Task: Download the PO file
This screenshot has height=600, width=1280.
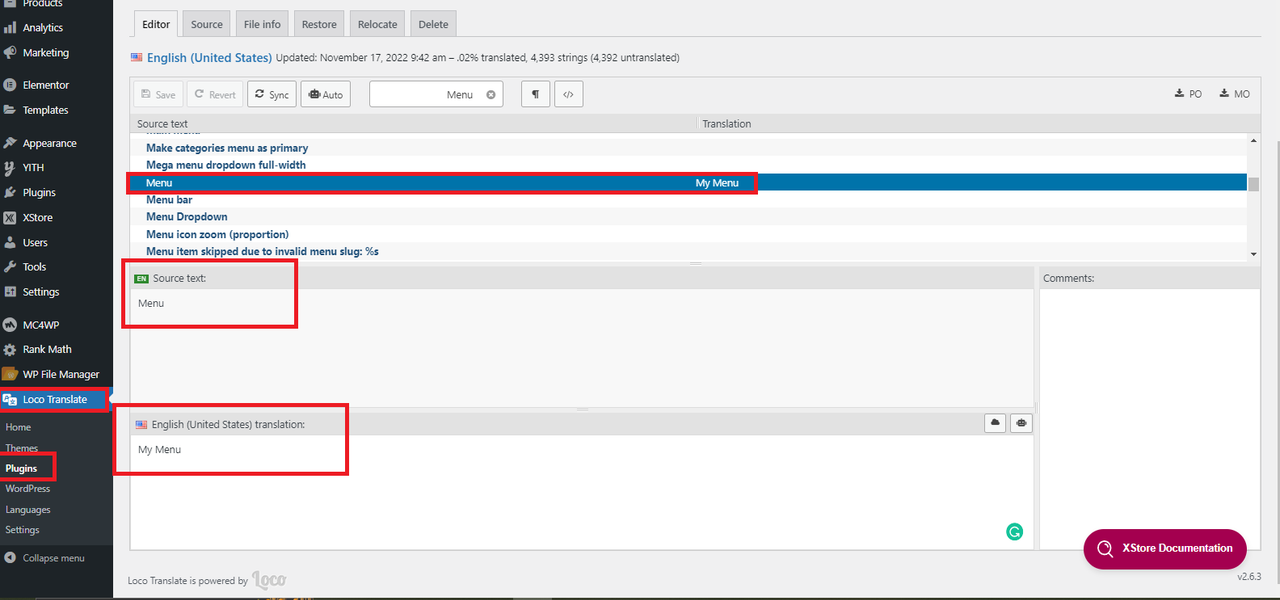Action: (1188, 94)
